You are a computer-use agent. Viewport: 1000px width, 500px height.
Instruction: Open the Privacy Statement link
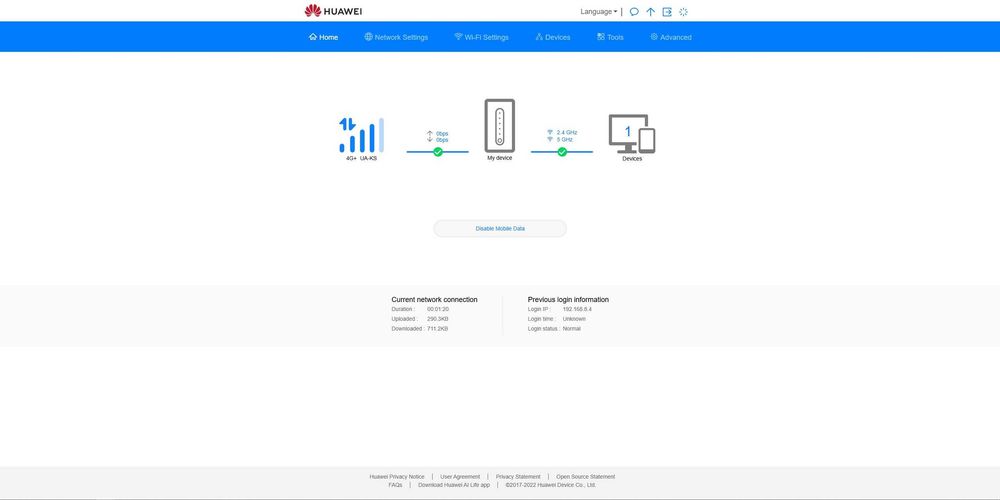tap(518, 476)
